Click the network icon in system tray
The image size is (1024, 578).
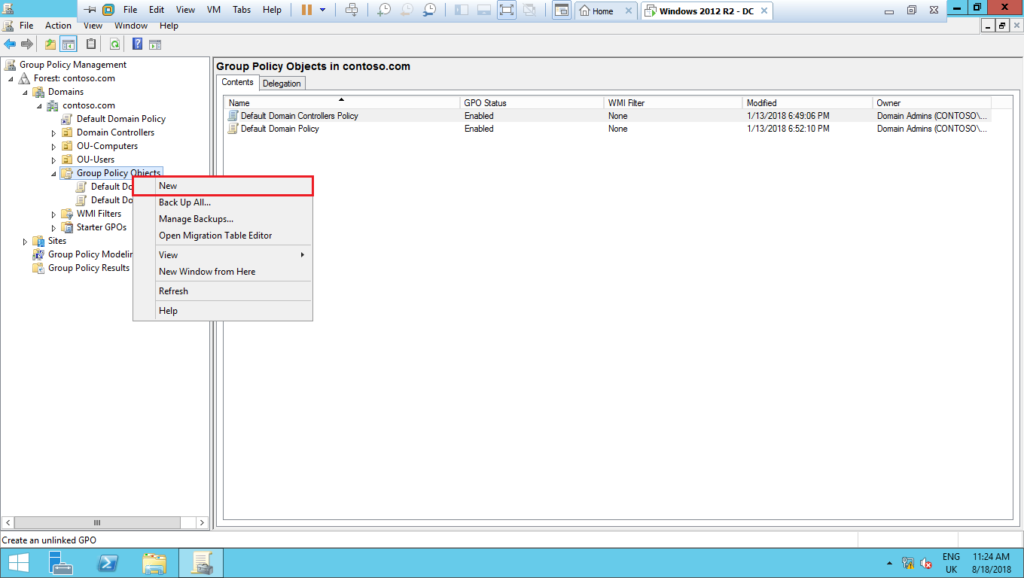(908, 563)
